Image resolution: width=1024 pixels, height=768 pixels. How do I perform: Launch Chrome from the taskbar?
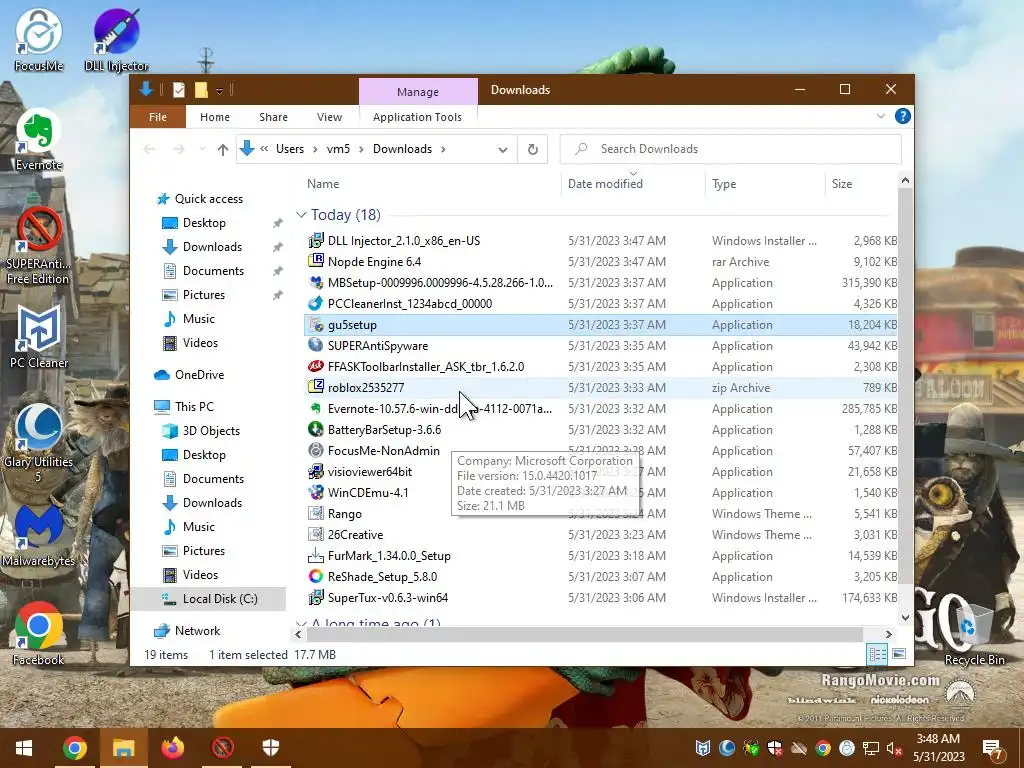pos(74,748)
